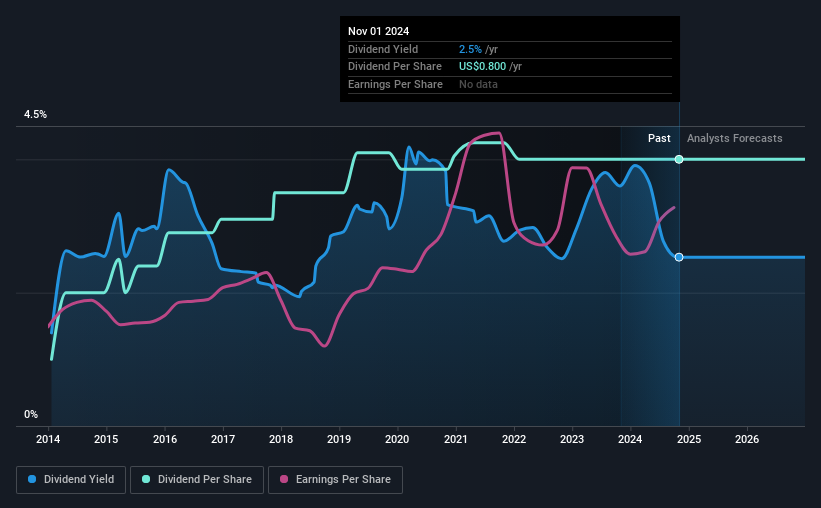Click the '2.5%' dividend yield value

point(470,49)
